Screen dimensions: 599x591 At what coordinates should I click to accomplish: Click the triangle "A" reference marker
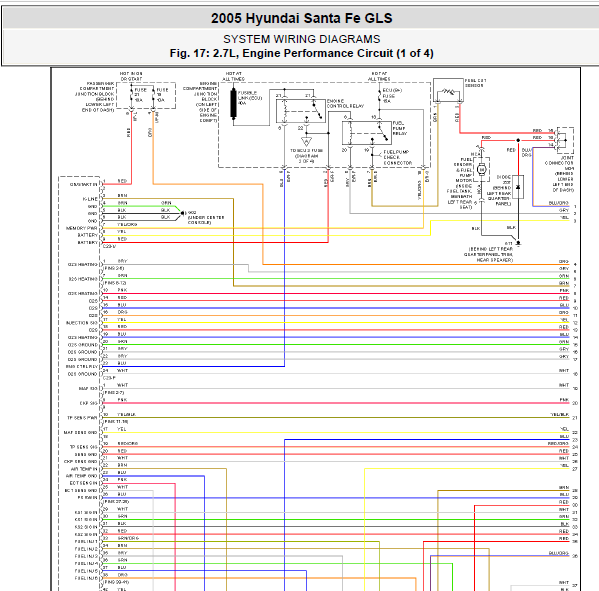306,141
